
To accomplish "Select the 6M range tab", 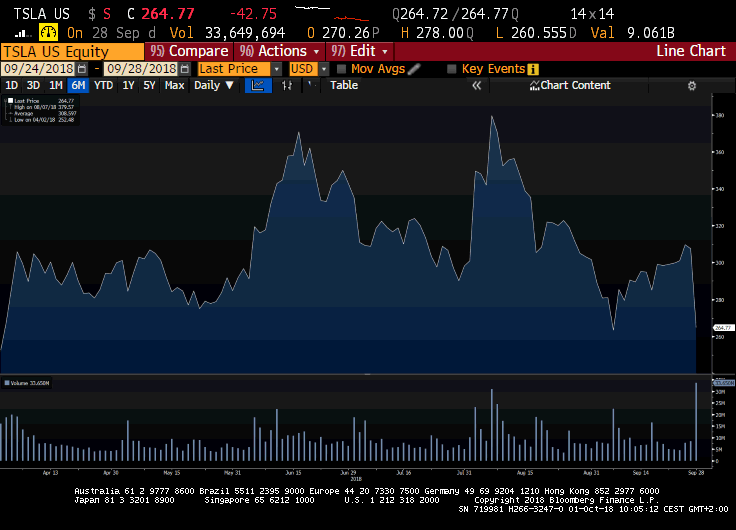I will click(78, 85).
